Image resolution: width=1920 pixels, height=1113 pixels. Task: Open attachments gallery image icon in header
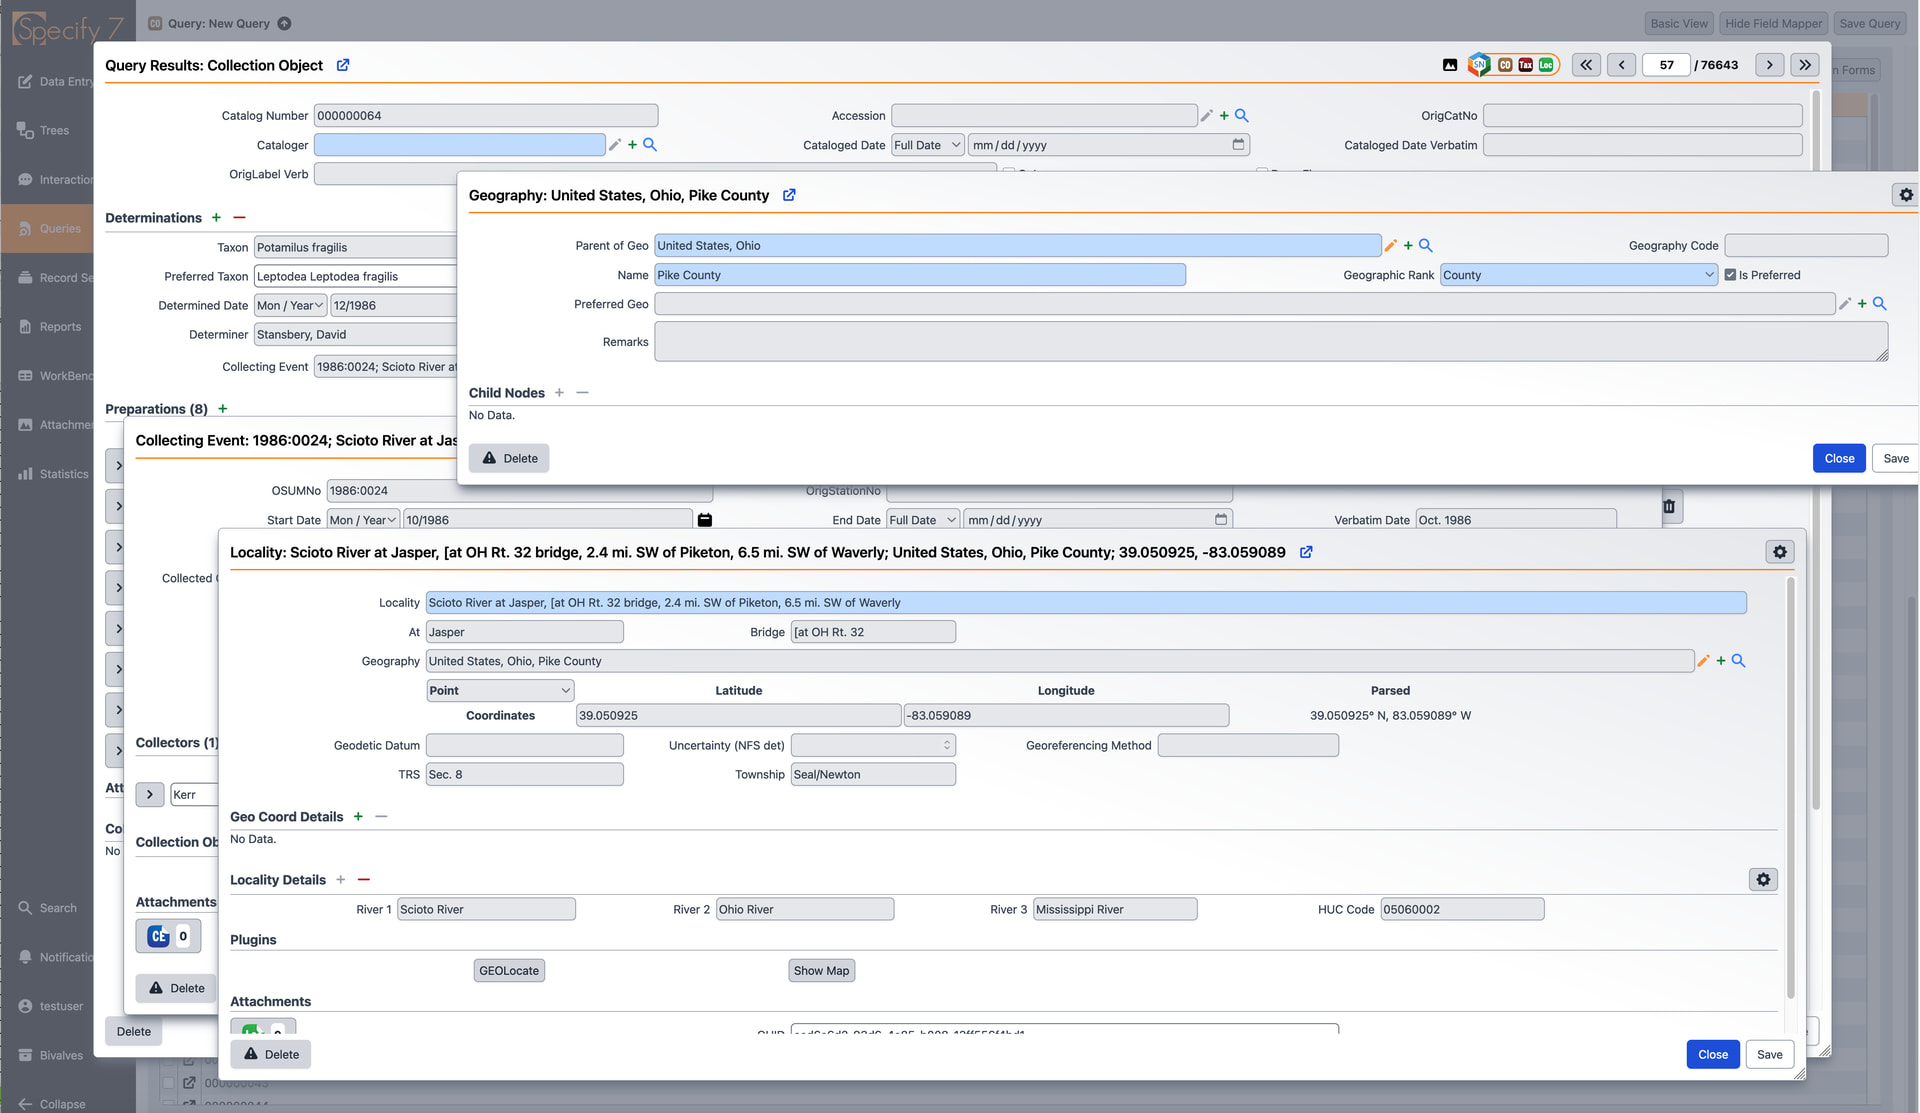(1450, 65)
